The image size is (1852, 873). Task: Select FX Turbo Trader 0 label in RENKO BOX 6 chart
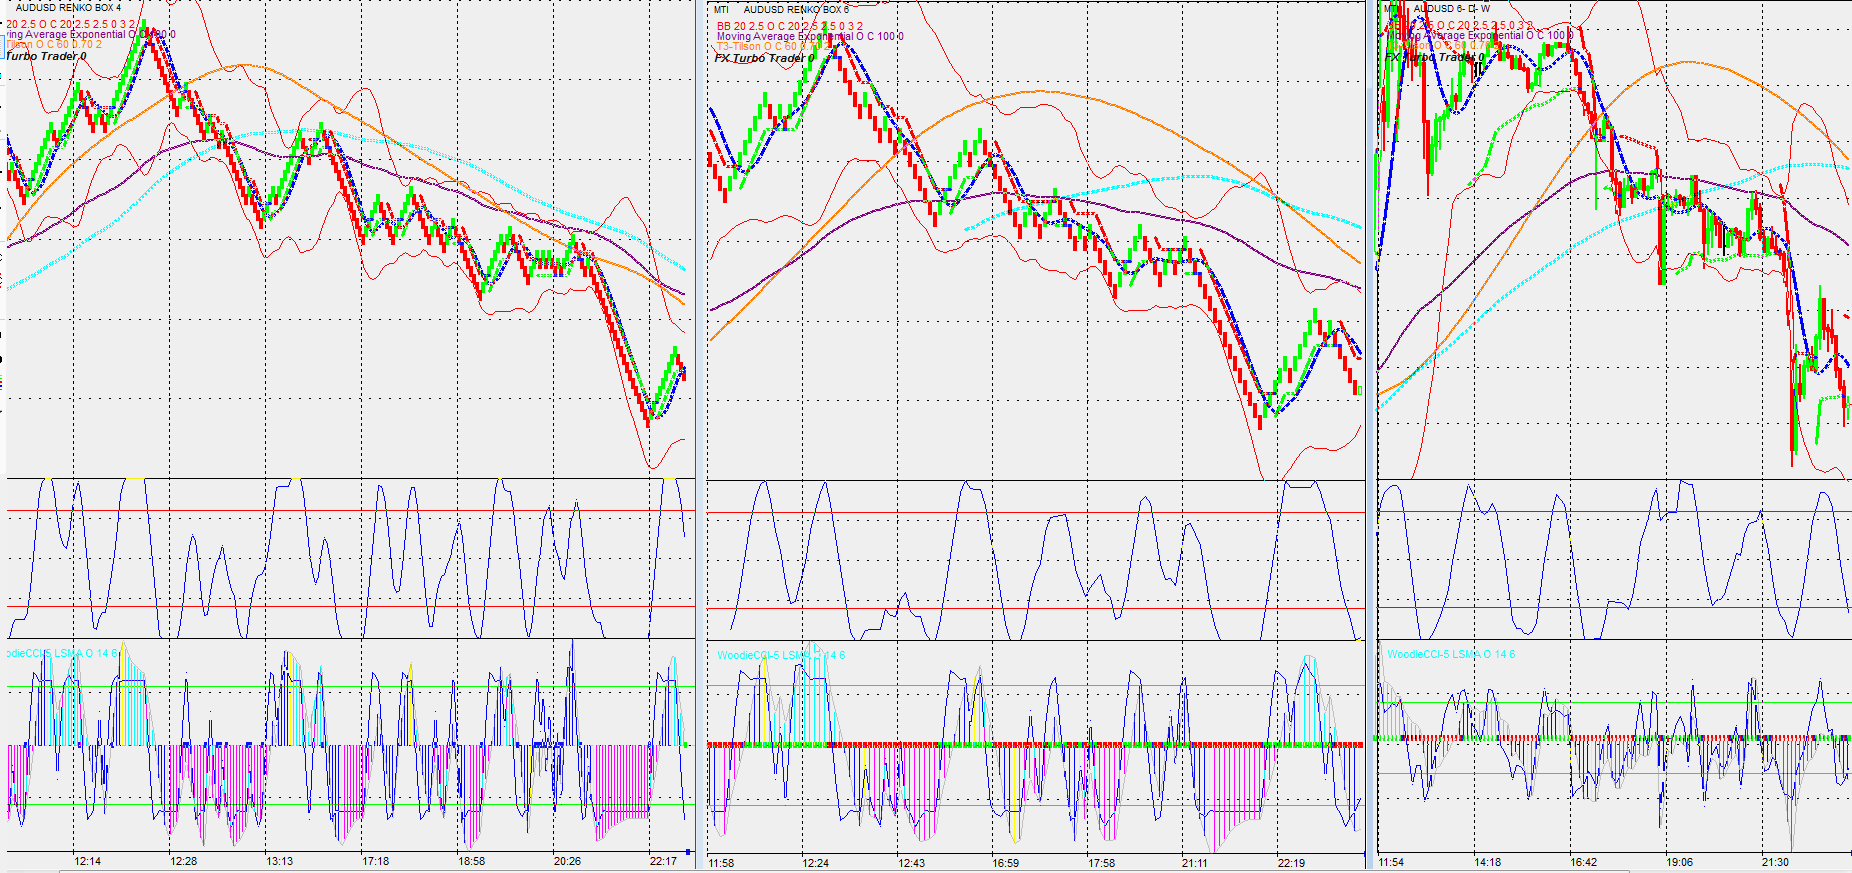(x=765, y=58)
